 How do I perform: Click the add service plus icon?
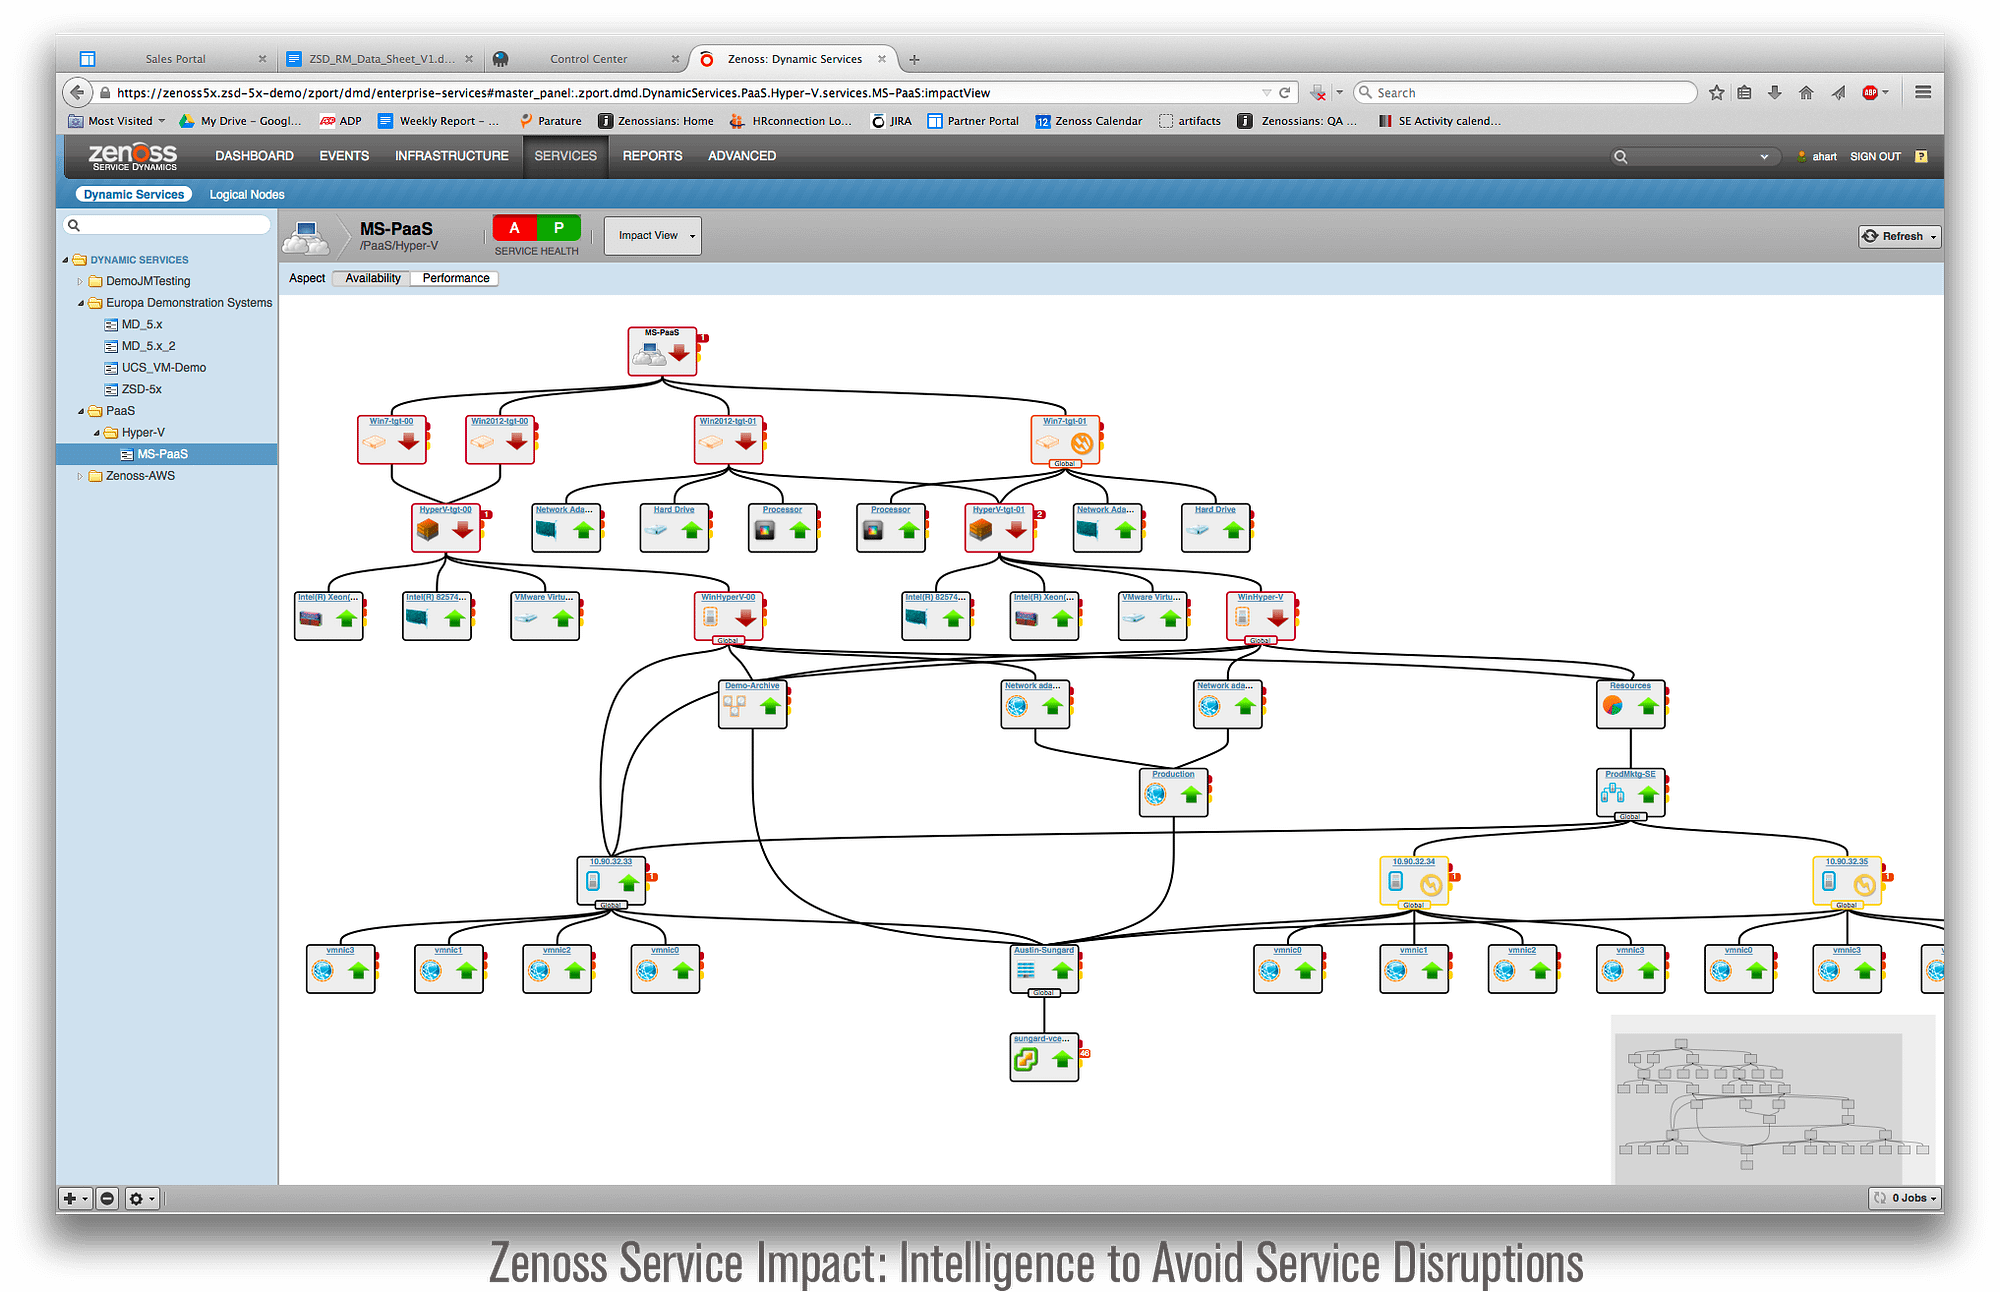[75, 1198]
